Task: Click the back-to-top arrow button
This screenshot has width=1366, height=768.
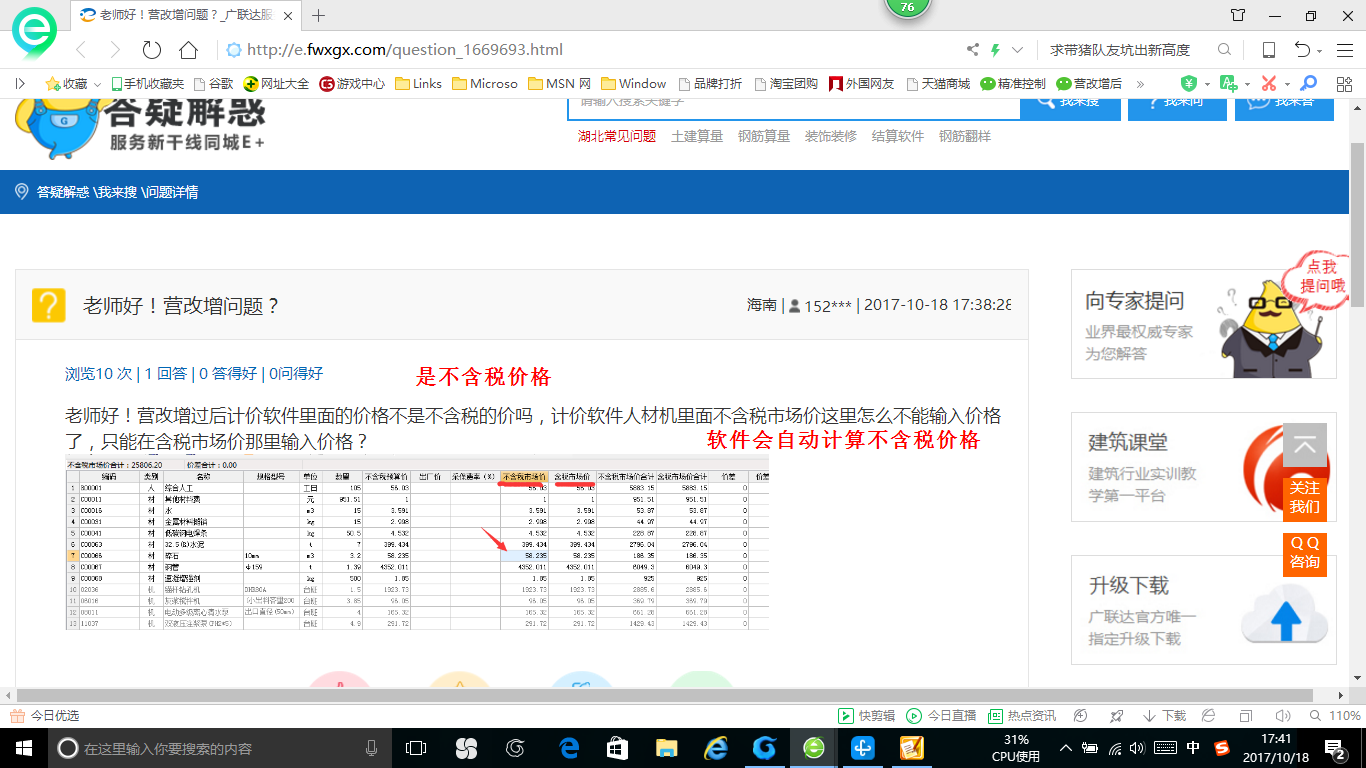Action: pos(1305,445)
